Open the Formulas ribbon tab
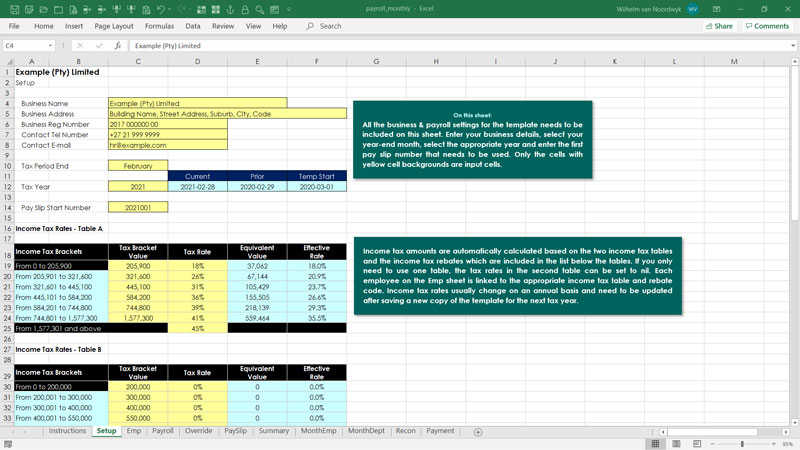800x450 pixels. coord(159,26)
